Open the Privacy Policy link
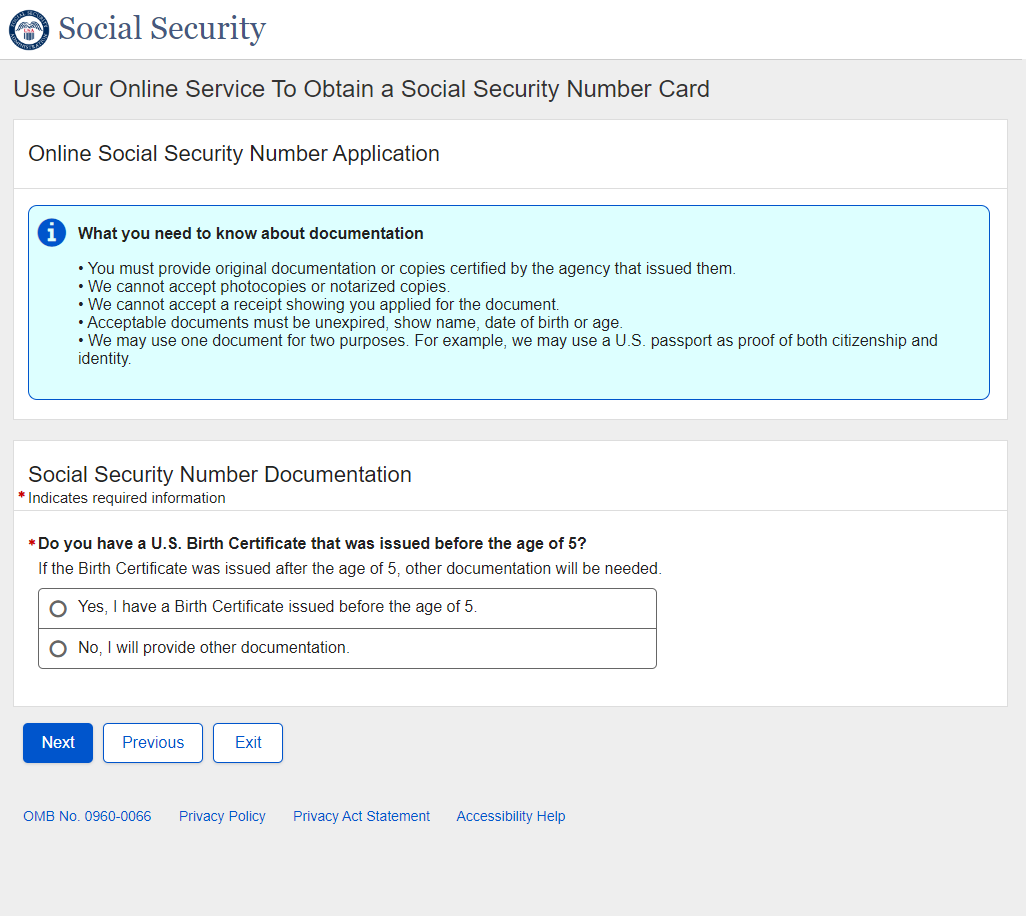The height and width of the screenshot is (916, 1026). click(222, 816)
